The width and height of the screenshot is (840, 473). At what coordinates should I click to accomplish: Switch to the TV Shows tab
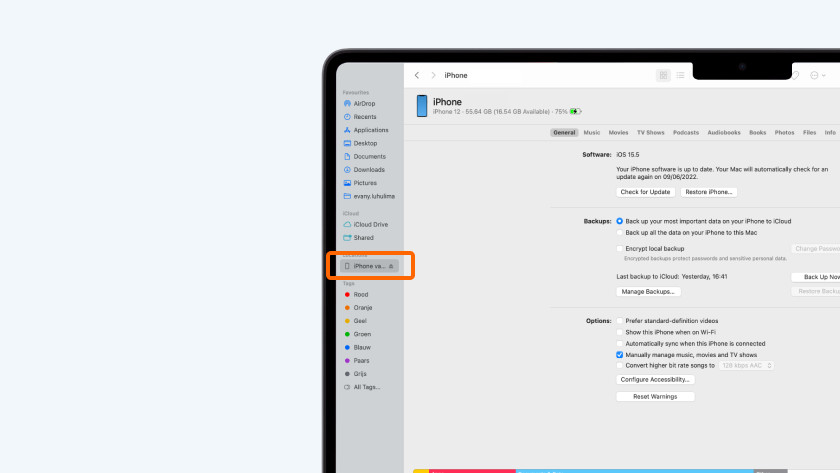click(650, 132)
